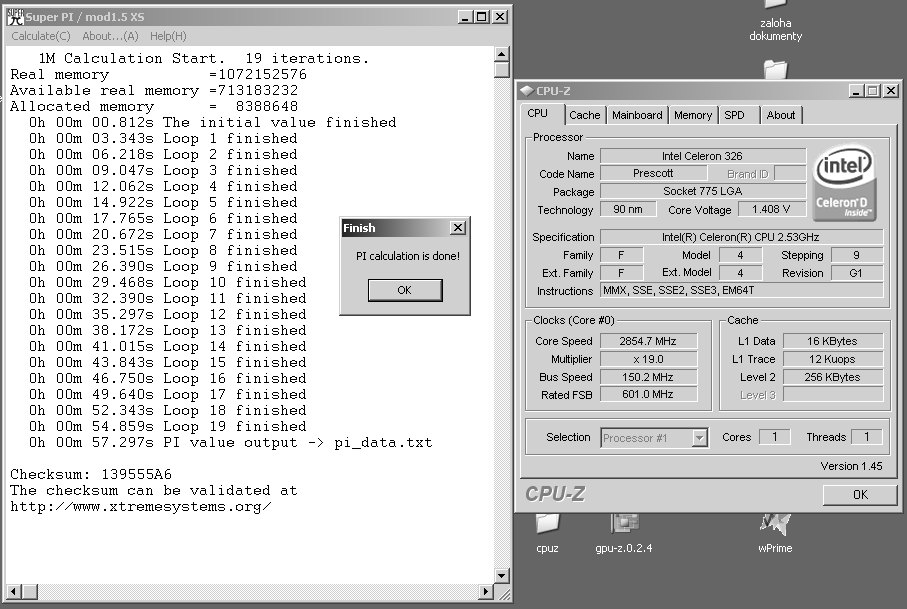Switch to the Memory tab in CPU-Z
The image size is (907, 609).
(x=693, y=115)
